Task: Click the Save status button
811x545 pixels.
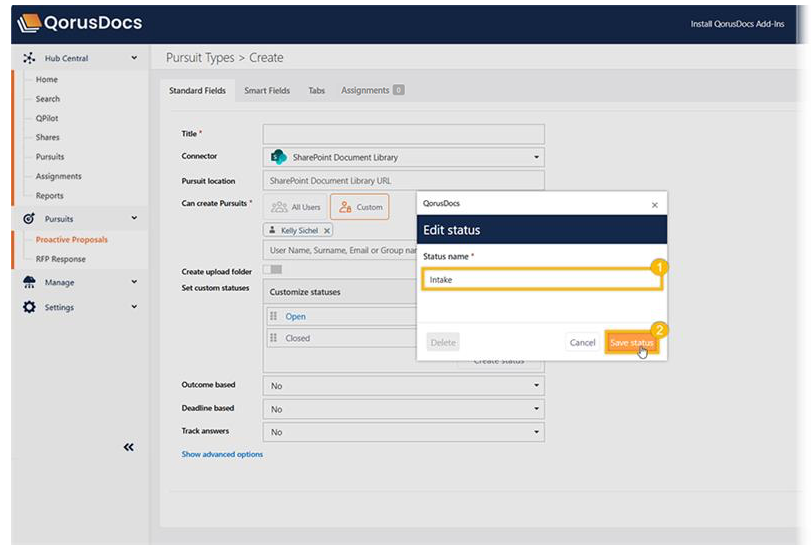Action: pos(631,343)
